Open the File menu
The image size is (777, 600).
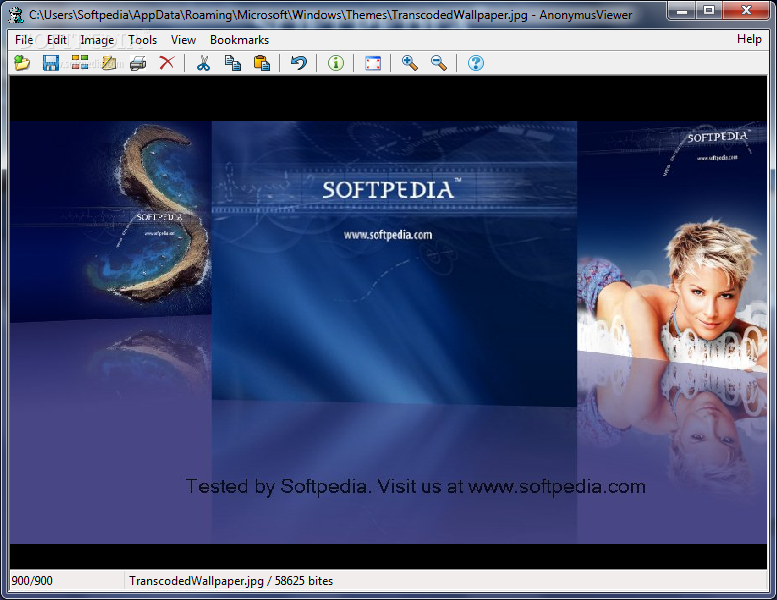pyautogui.click(x=24, y=40)
